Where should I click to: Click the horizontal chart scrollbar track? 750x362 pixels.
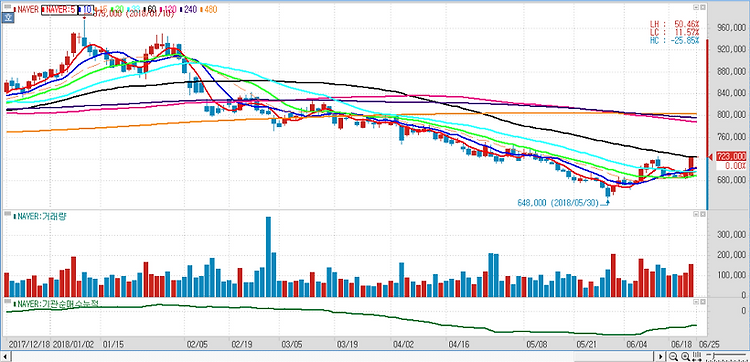333,357
